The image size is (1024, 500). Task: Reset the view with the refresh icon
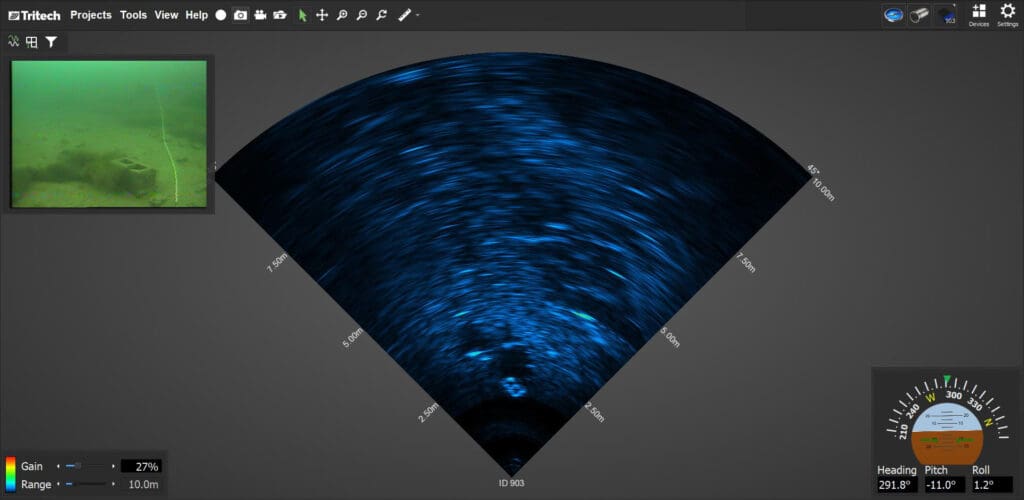[x=381, y=15]
